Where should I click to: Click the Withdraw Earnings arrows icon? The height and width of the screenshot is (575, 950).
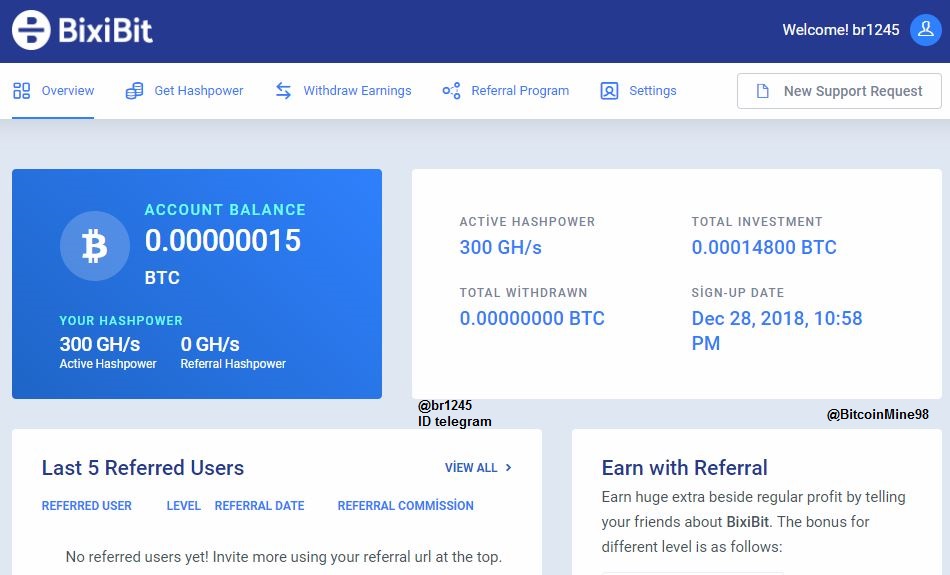284,91
